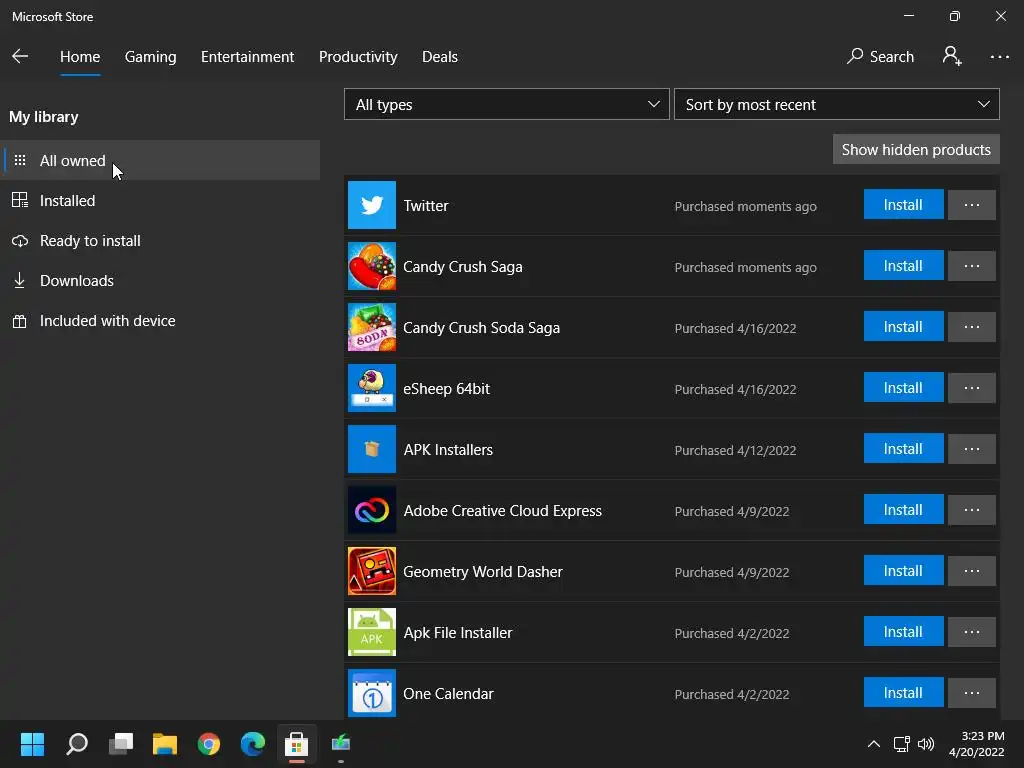This screenshot has height=768, width=1024.
Task: Install Apk File Installer
Action: (903, 631)
